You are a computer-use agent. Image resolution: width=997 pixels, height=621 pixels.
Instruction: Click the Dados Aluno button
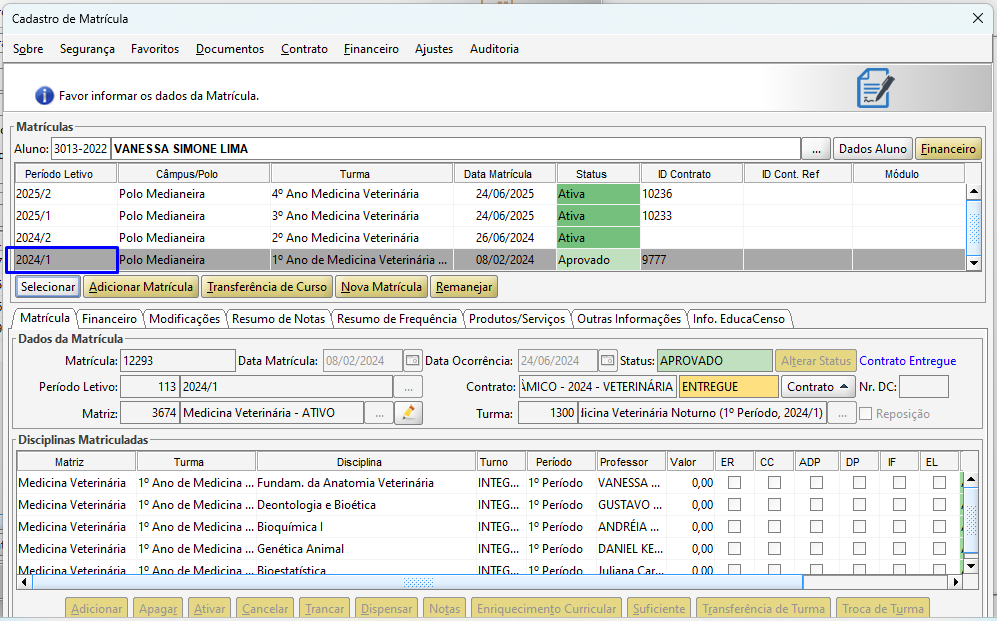872,149
